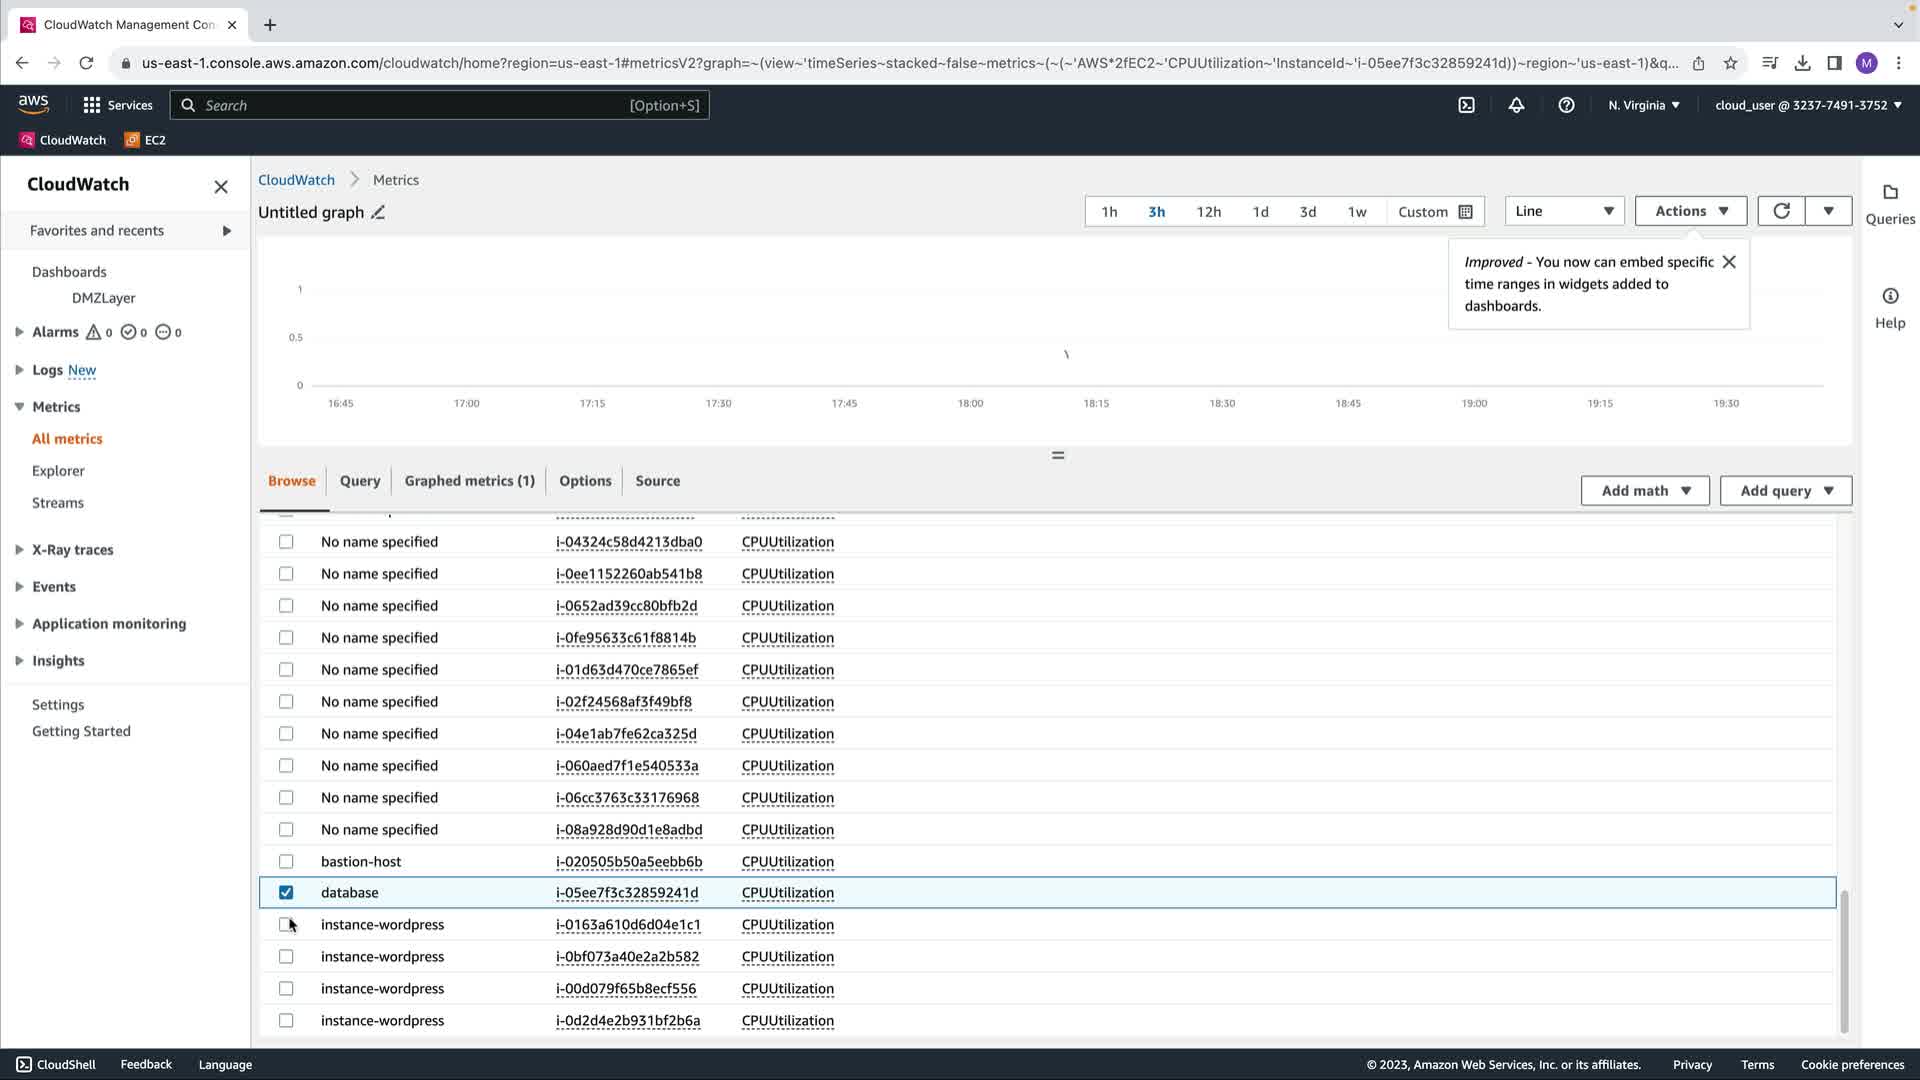
Task: Open the Actions dropdown
Action: pyautogui.click(x=1690, y=211)
